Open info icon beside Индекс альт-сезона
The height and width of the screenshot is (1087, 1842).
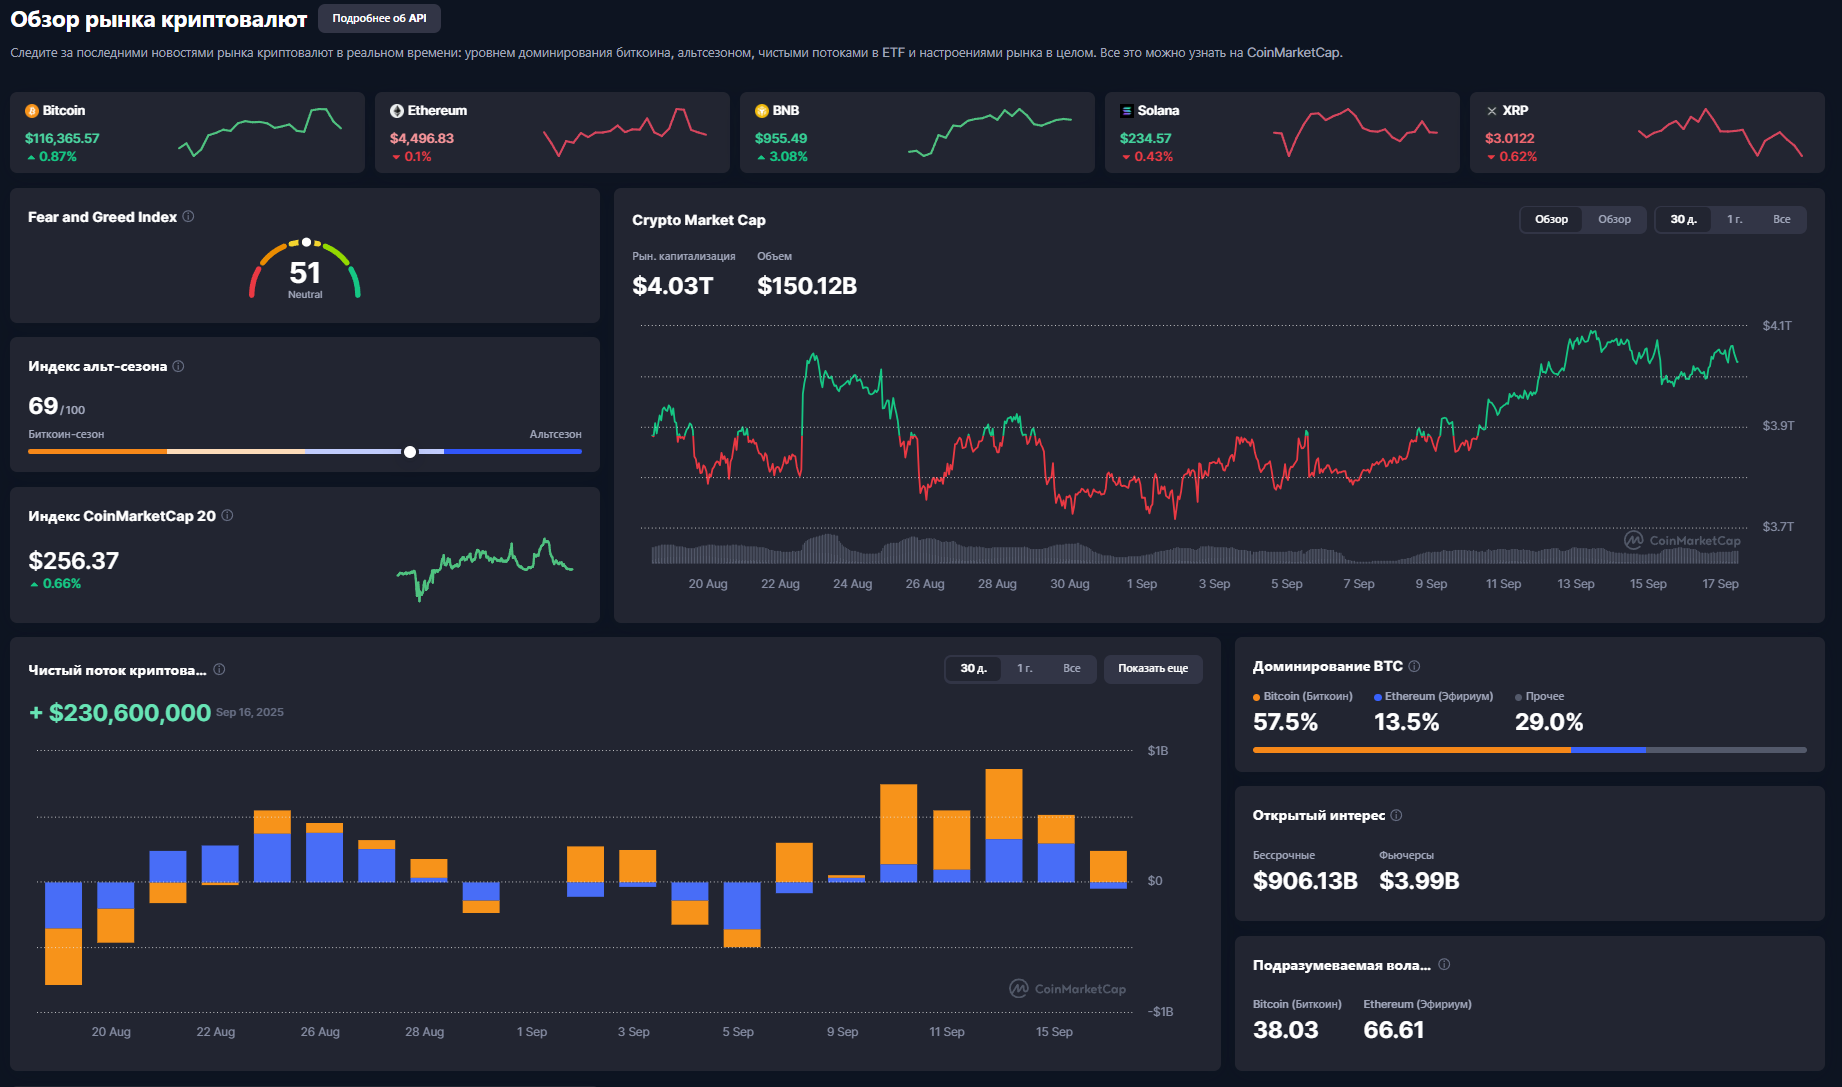178,366
